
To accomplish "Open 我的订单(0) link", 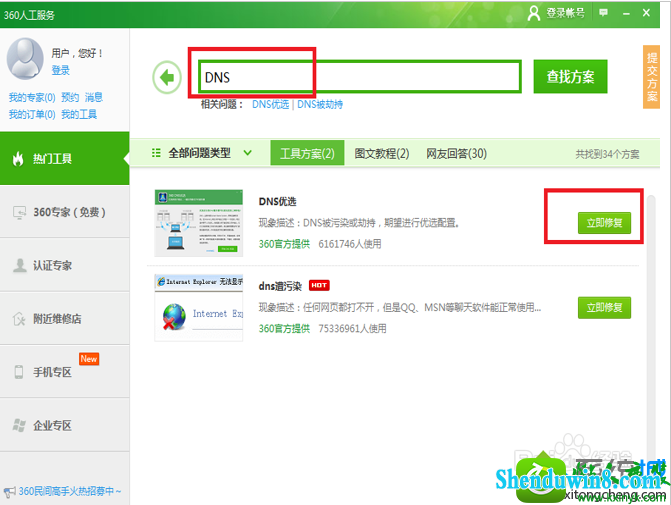I will pos(32,114).
